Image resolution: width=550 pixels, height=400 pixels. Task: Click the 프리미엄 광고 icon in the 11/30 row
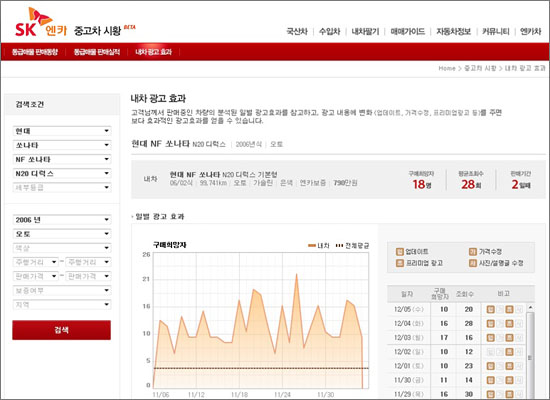509,380
